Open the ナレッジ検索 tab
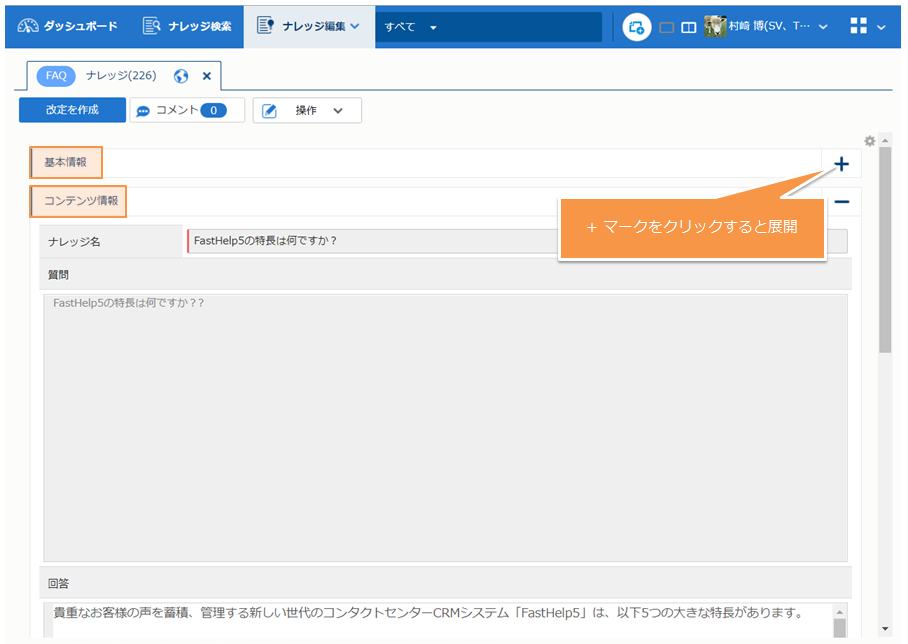Image resolution: width=908 pixels, height=644 pixels. click(x=187, y=26)
